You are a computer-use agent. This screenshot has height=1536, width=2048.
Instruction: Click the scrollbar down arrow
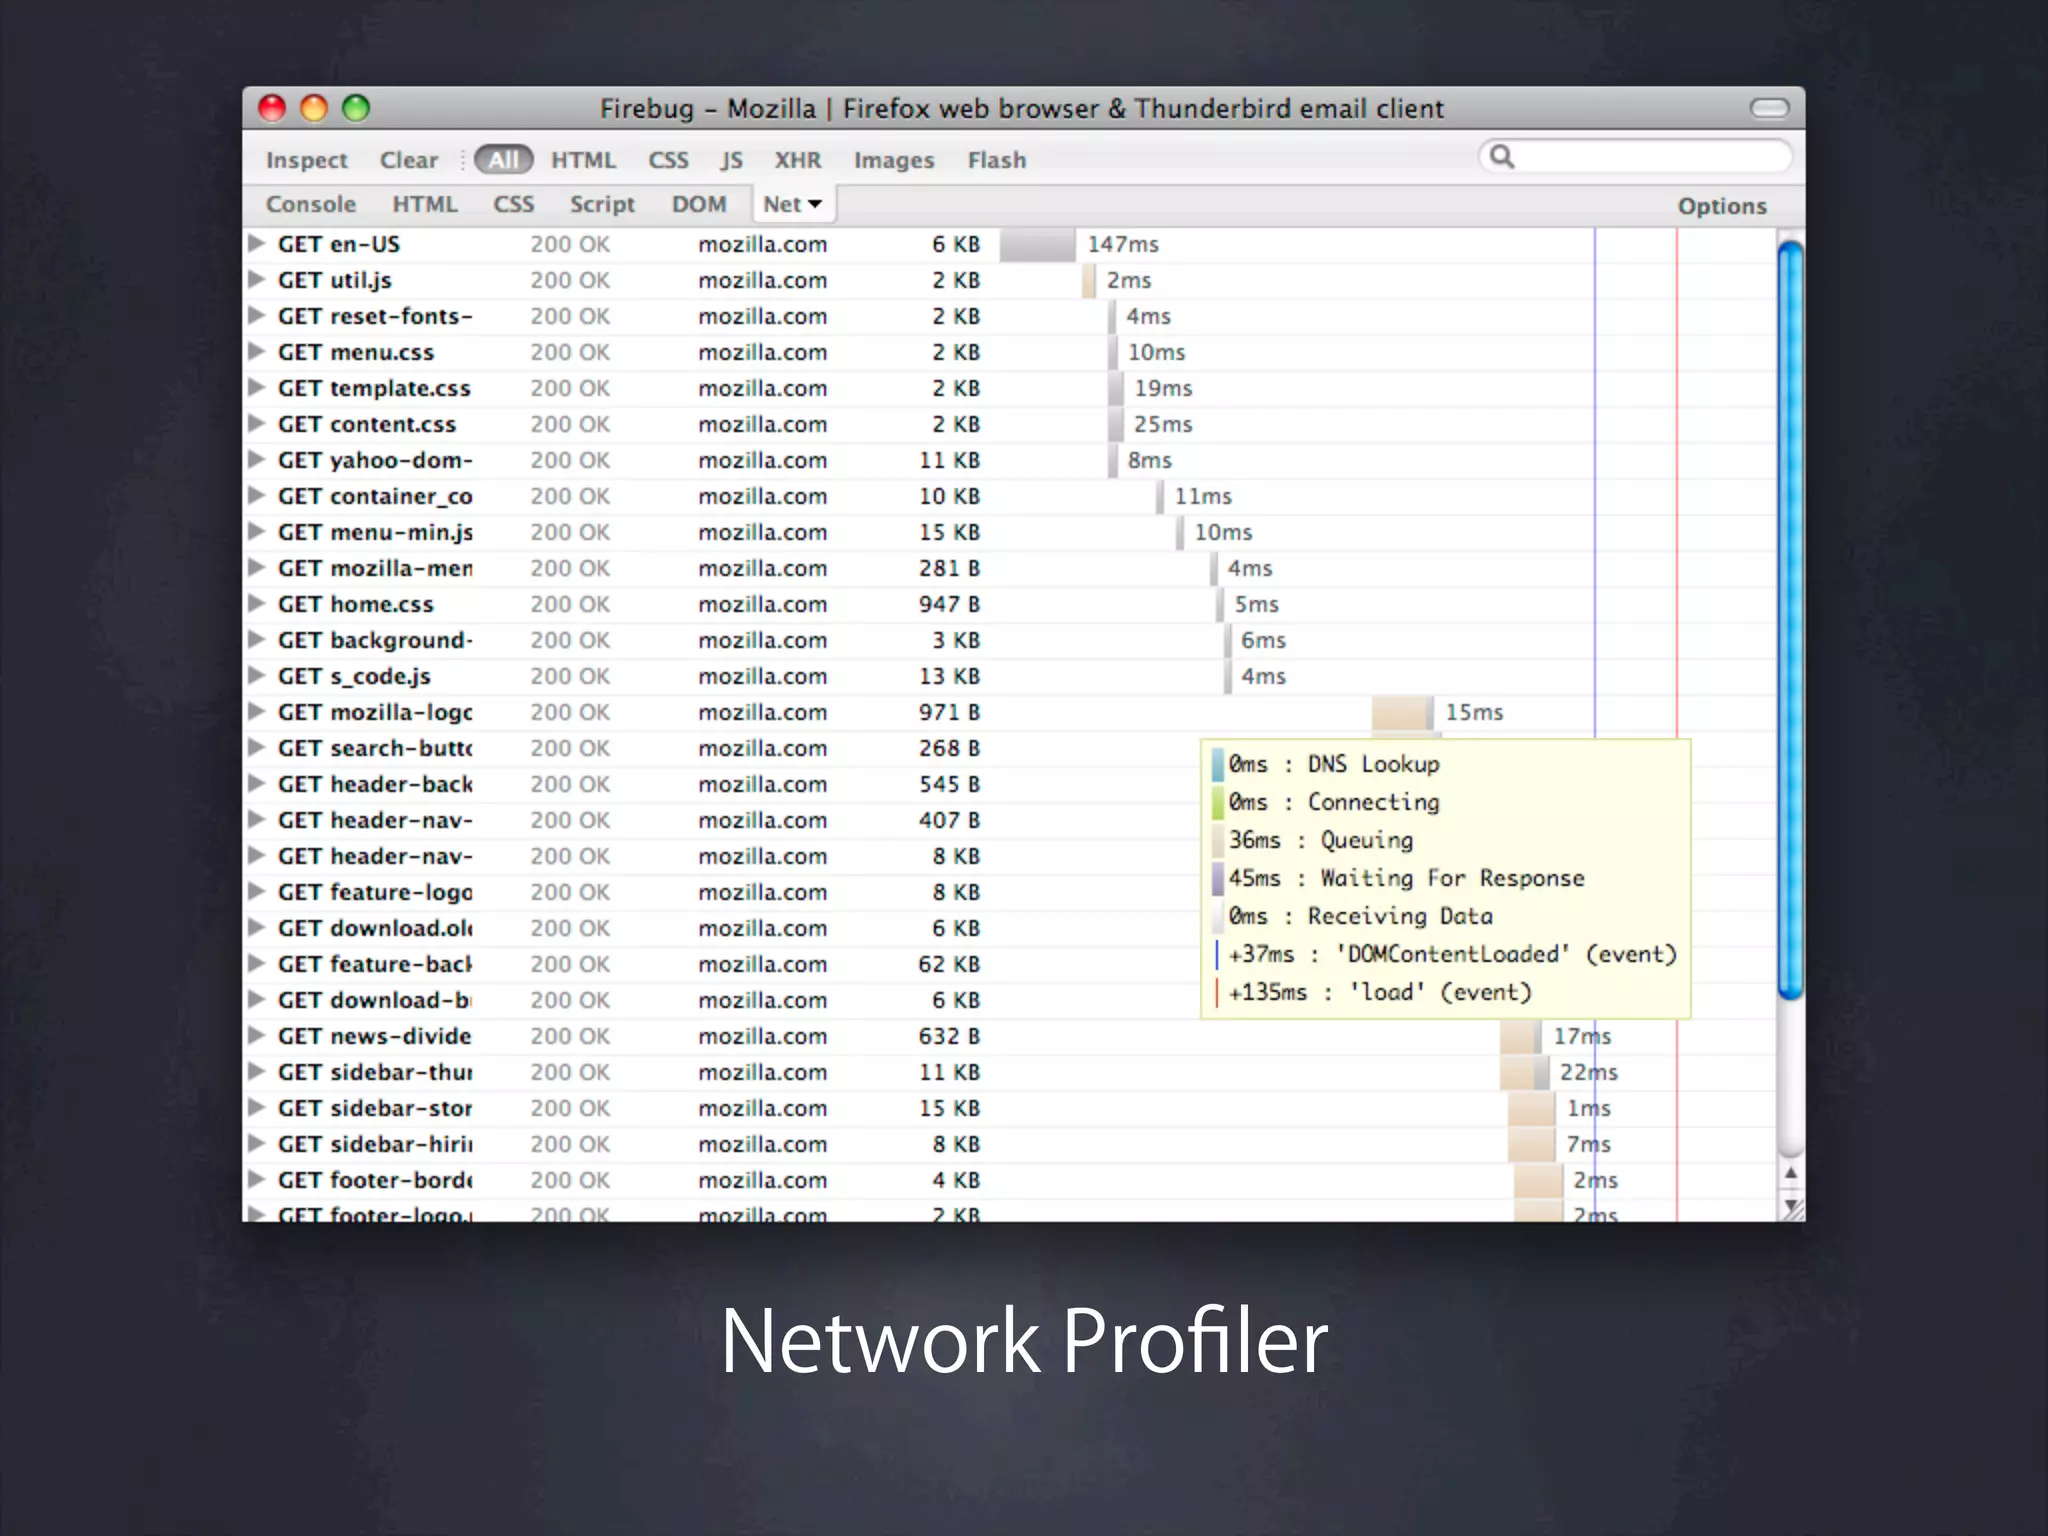click(1791, 1207)
